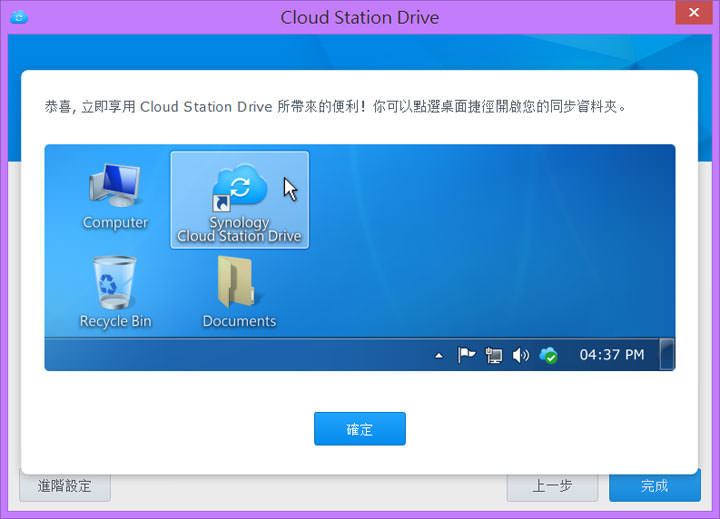Confirm with the 確定 button

pyautogui.click(x=359, y=429)
